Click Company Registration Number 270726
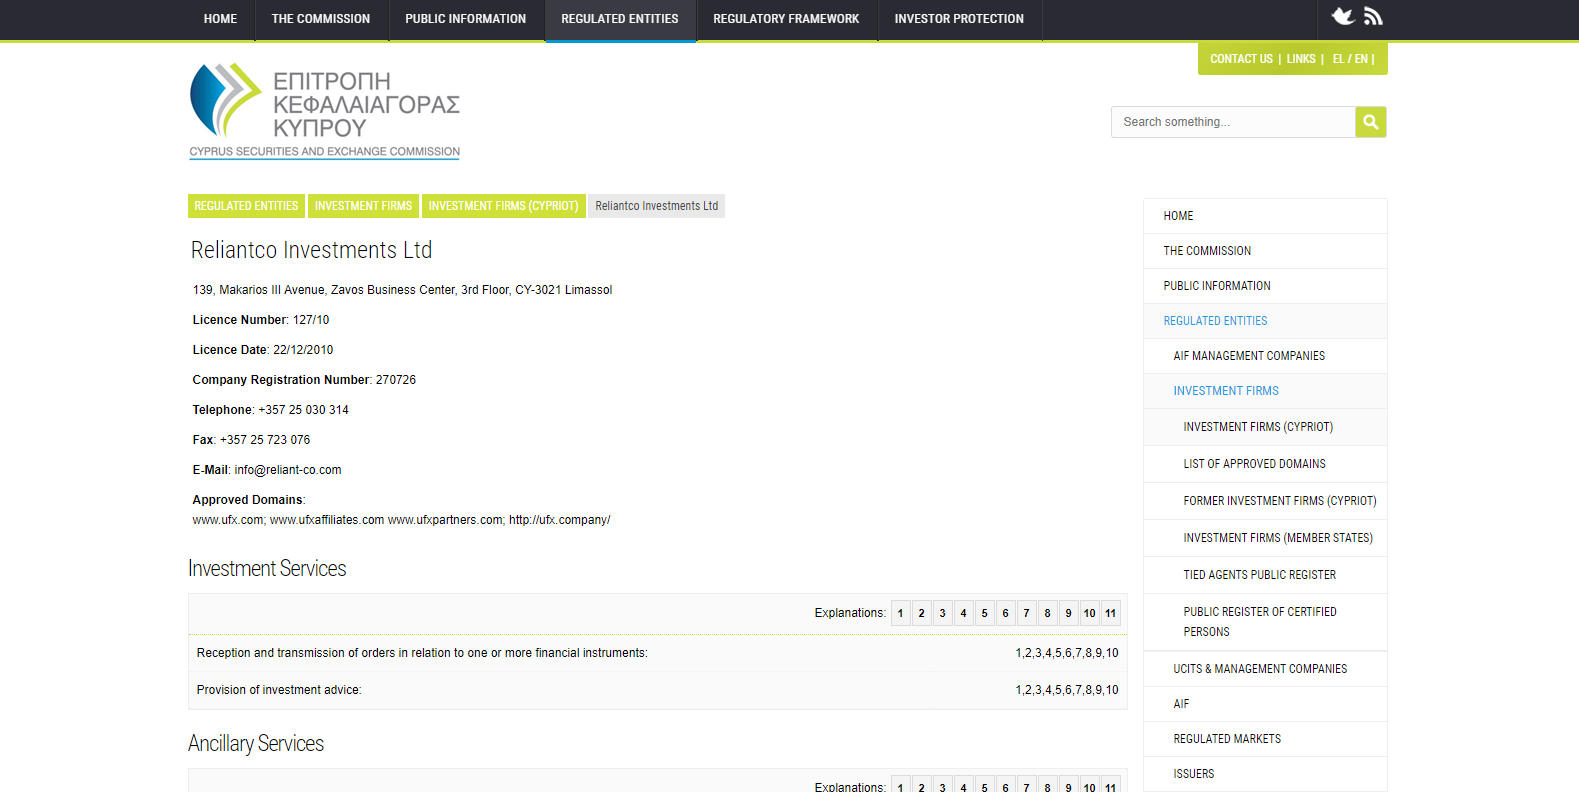1579x792 pixels. tap(304, 380)
